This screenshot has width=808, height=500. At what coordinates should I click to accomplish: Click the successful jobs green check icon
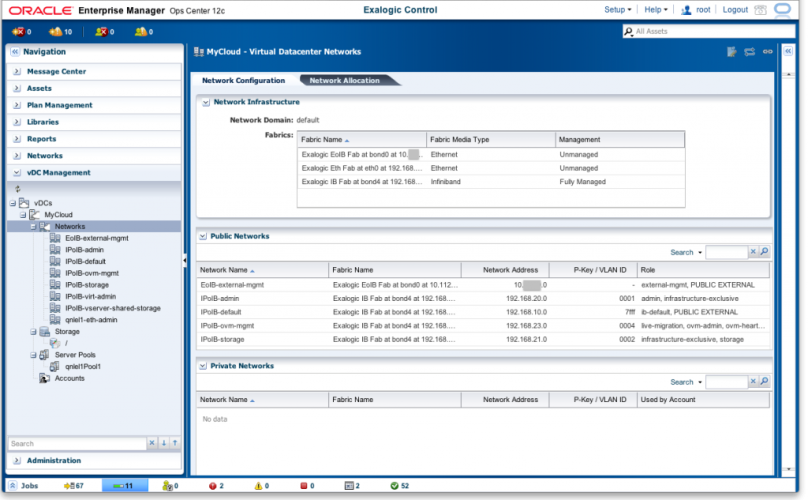[394, 486]
